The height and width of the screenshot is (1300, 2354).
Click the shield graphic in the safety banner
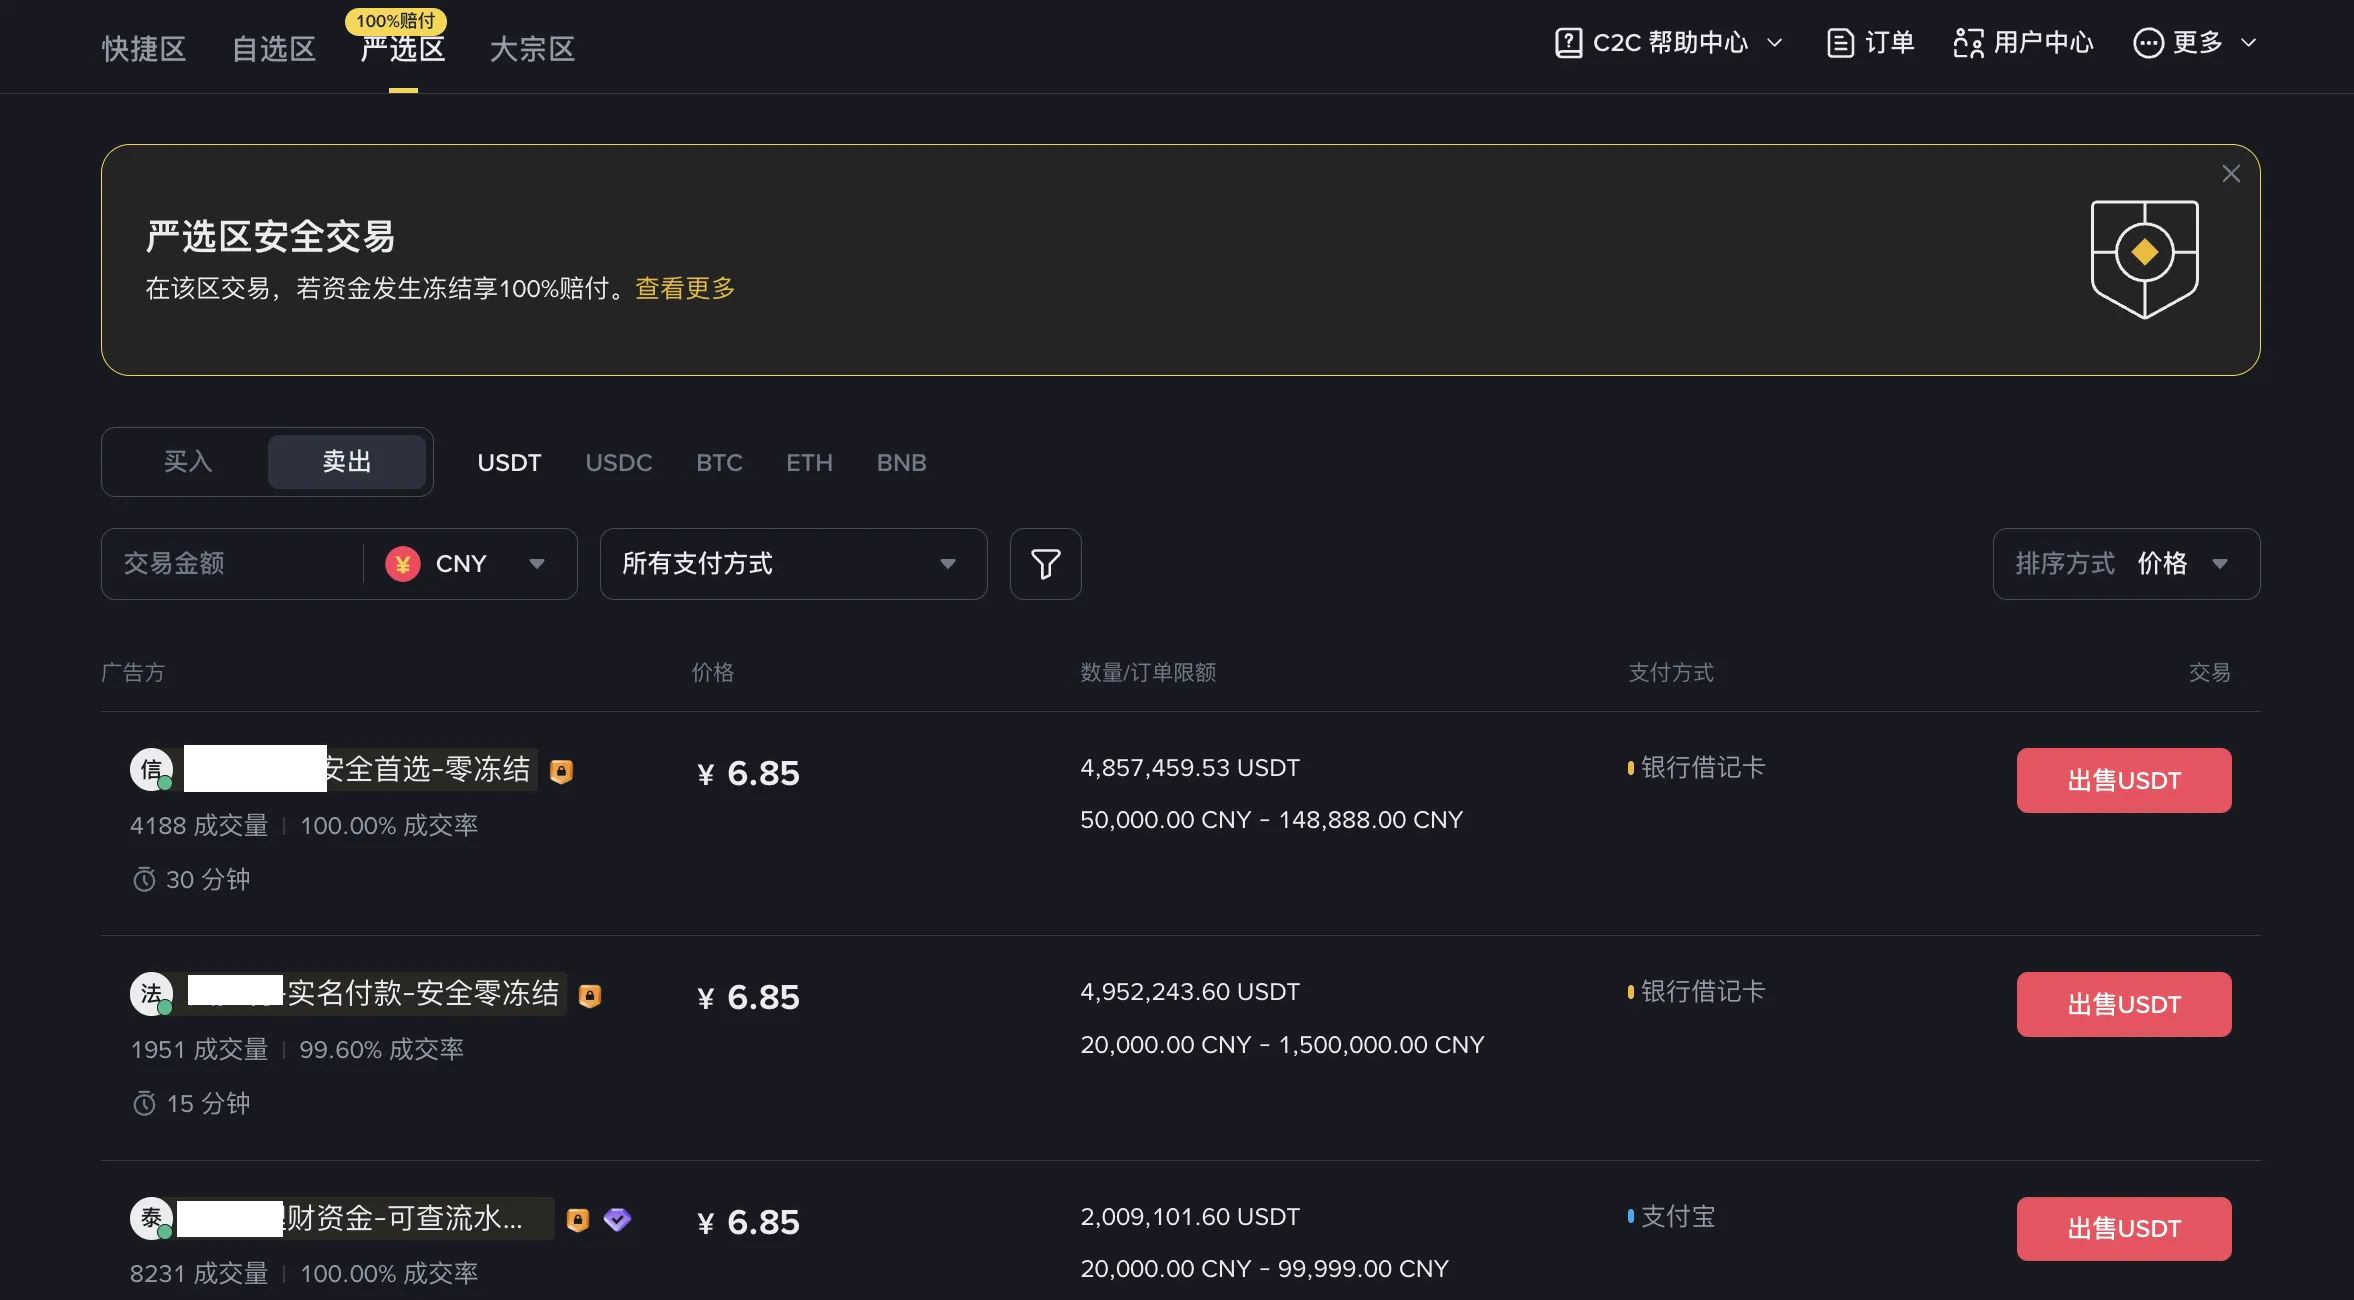tap(2144, 257)
